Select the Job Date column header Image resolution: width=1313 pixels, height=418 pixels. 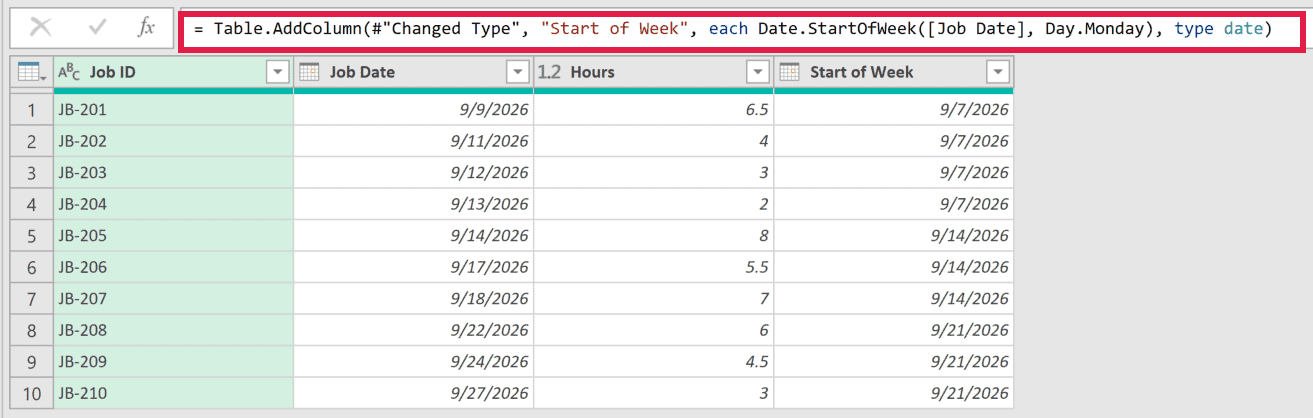(x=414, y=72)
